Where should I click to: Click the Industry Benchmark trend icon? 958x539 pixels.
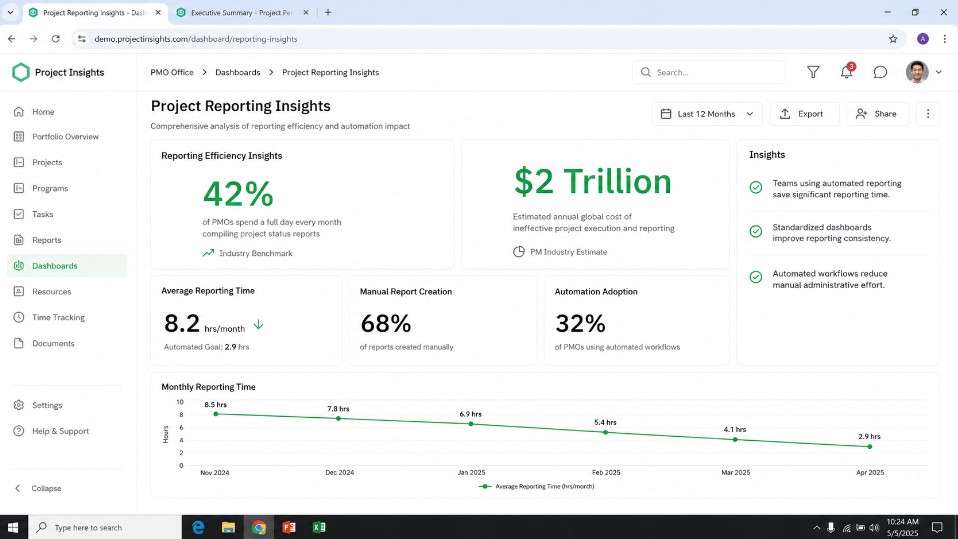point(208,253)
